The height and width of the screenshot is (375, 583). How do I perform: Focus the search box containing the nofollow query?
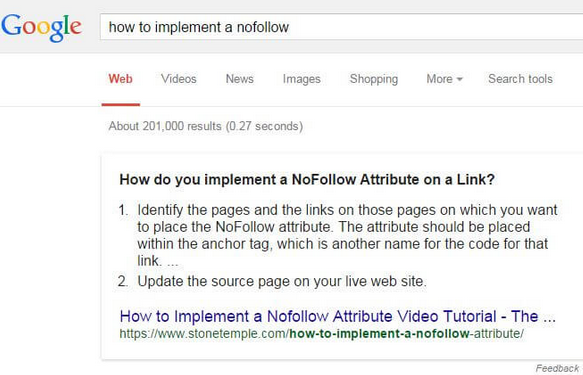click(341, 27)
